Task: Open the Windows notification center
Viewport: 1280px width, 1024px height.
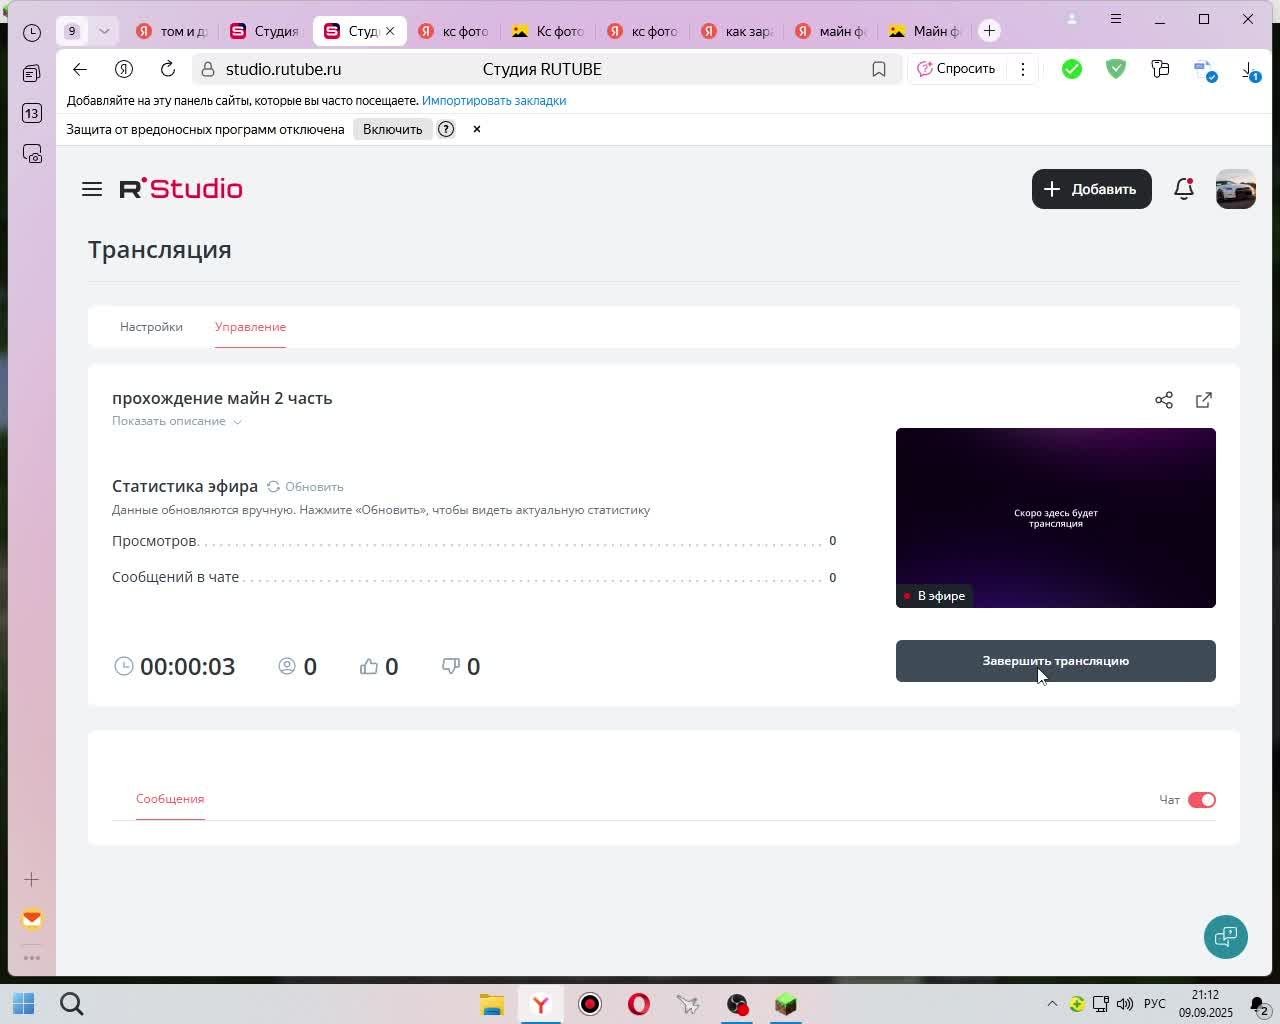Action: 1258,1004
